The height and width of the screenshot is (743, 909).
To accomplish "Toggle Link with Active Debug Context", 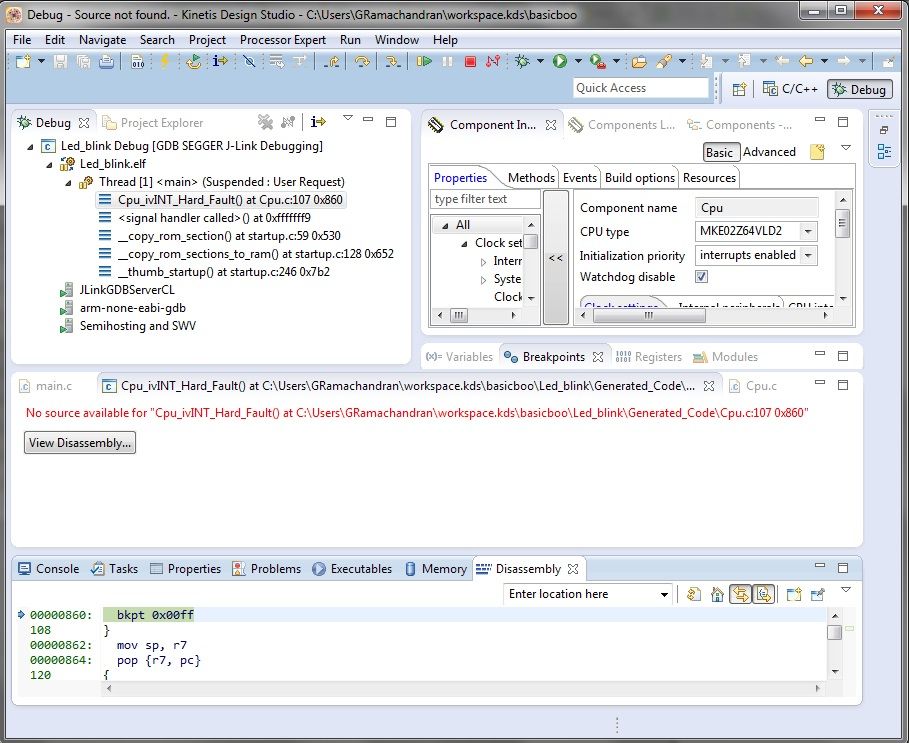I will pyautogui.click(x=740, y=594).
